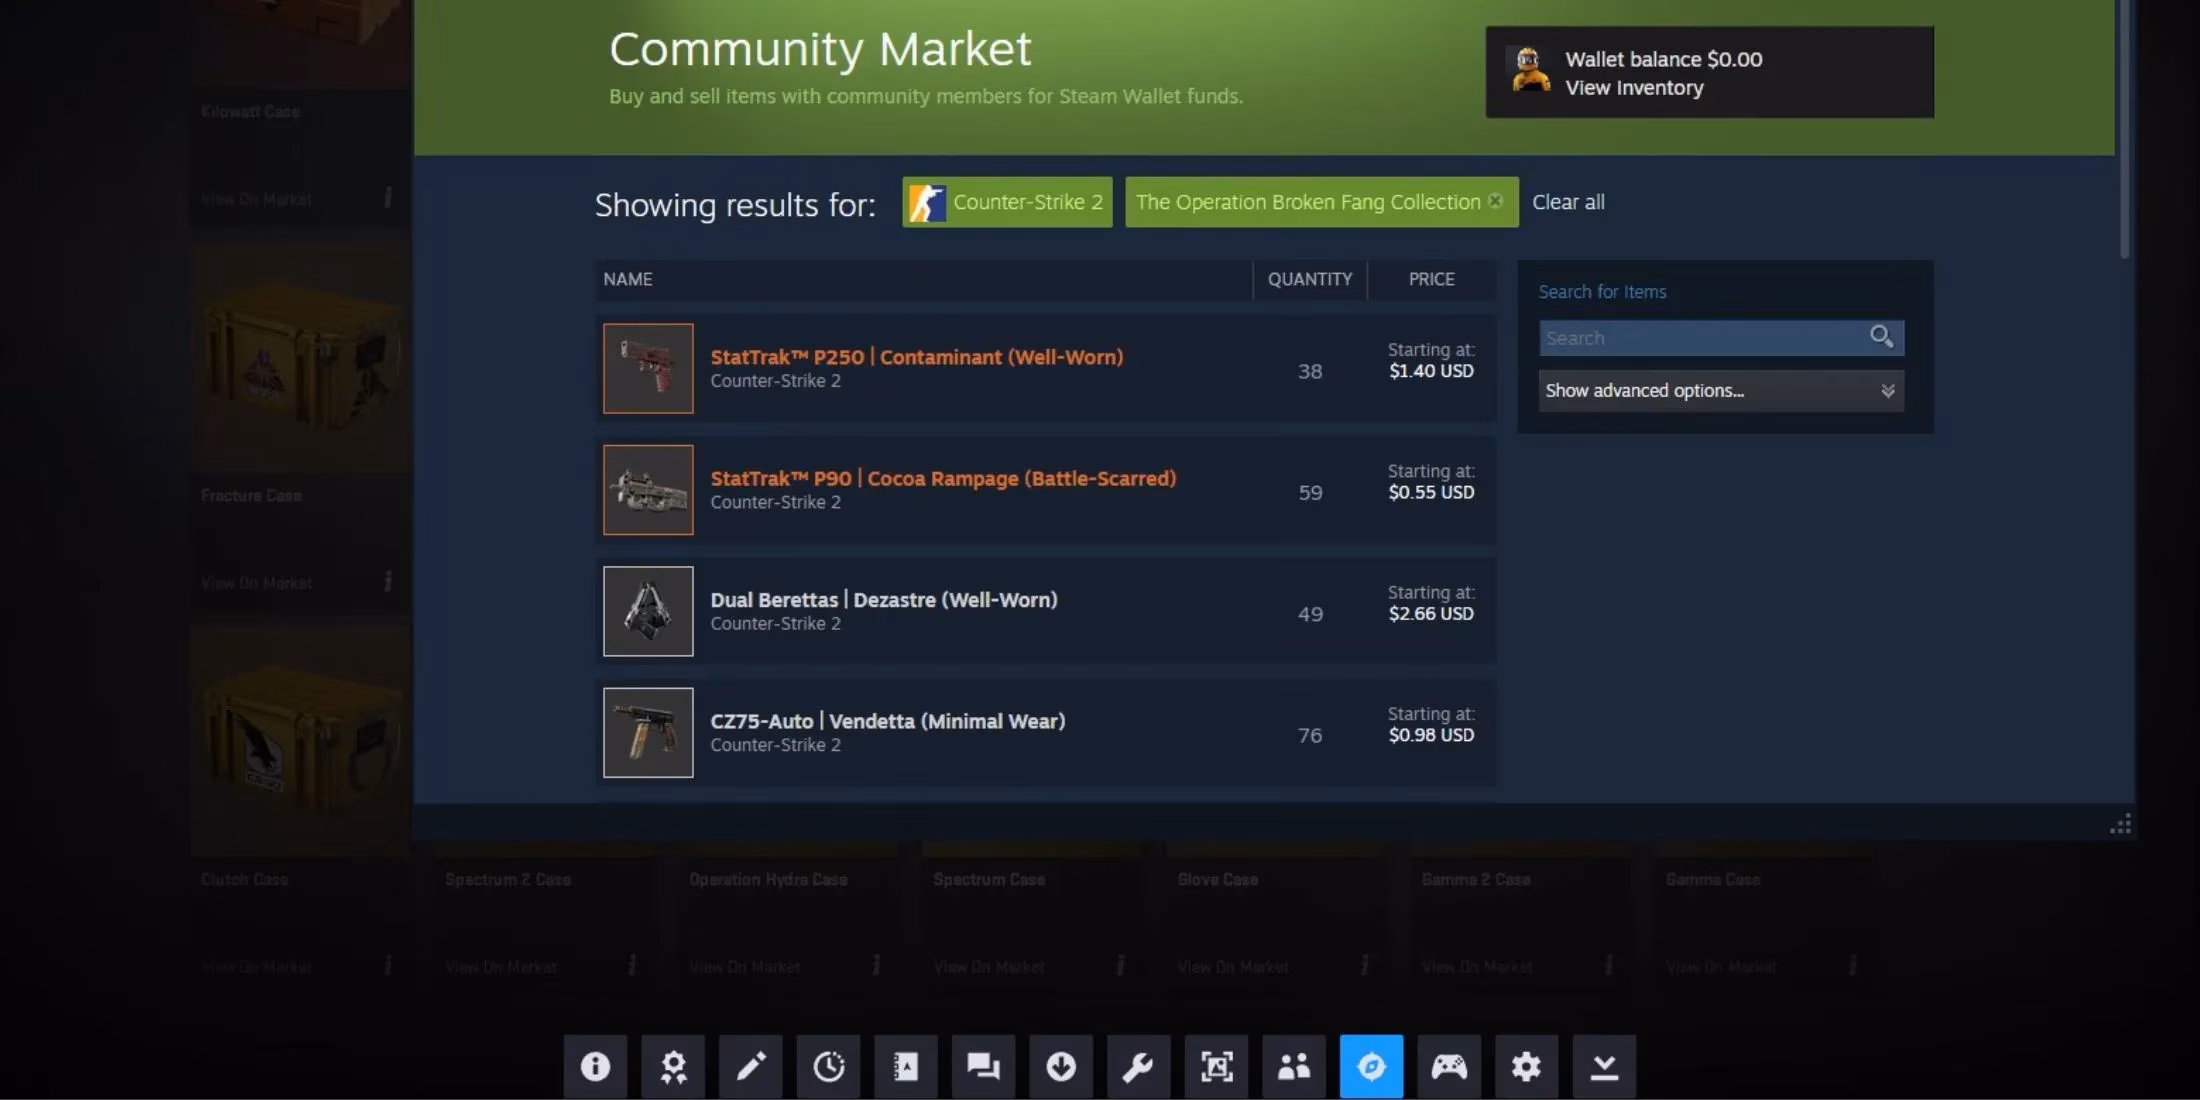
Task: Open the friends list icon
Action: (x=1293, y=1067)
